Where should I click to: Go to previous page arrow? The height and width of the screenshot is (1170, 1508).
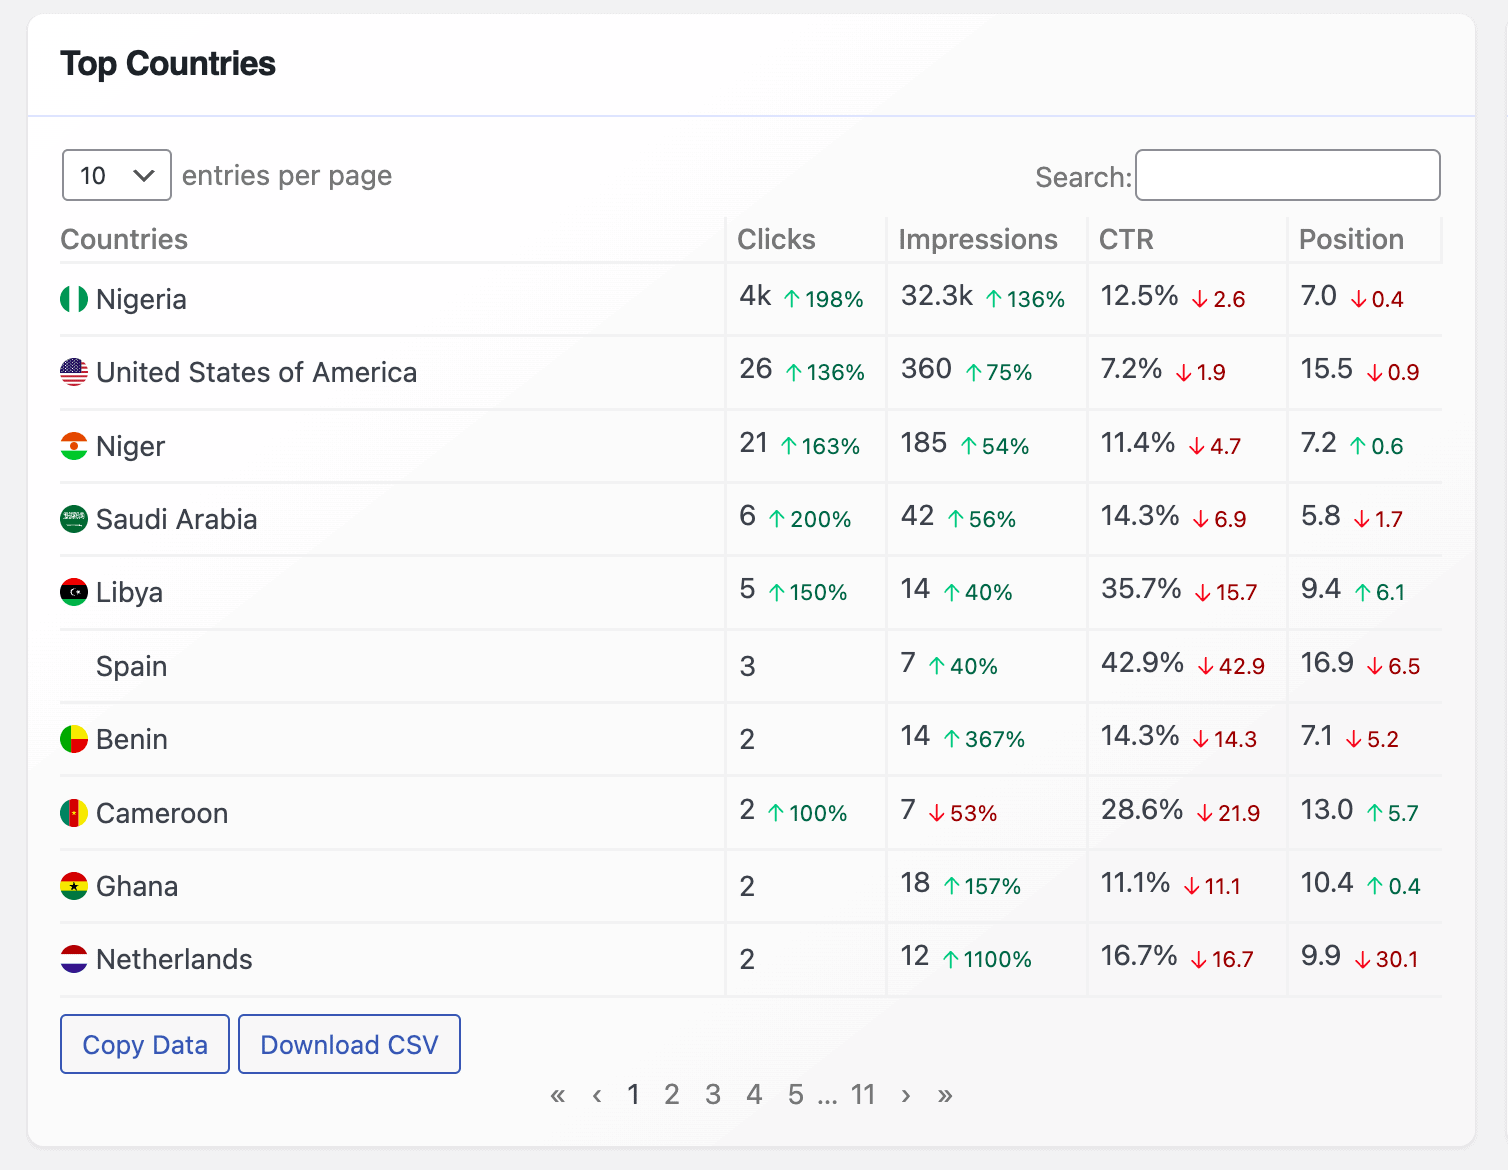(597, 1095)
